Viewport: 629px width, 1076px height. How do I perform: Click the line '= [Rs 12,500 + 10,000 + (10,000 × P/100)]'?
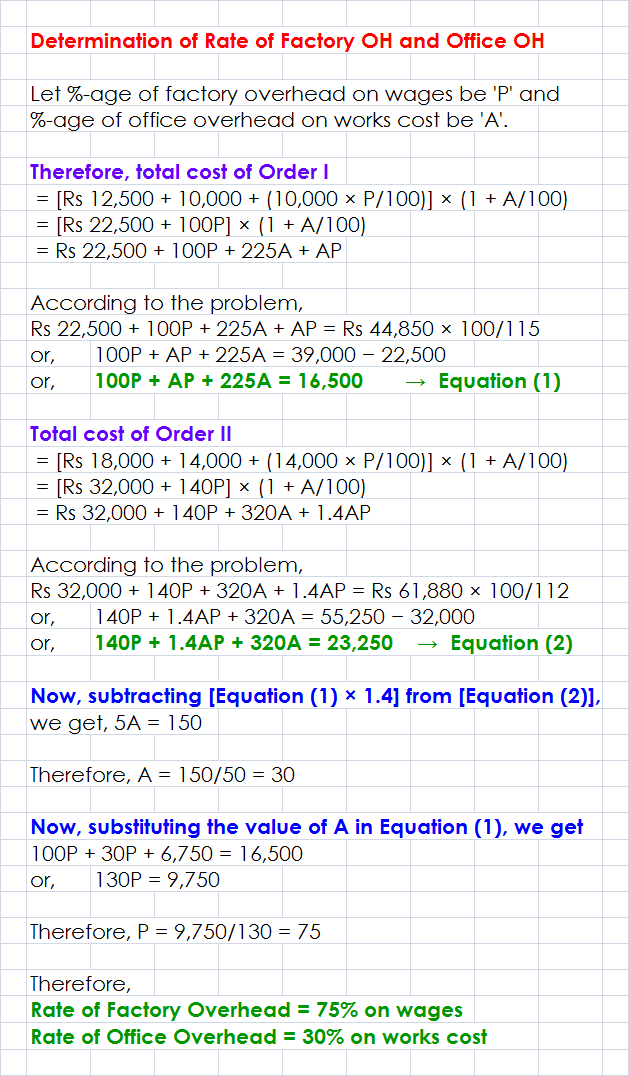(x=301, y=200)
